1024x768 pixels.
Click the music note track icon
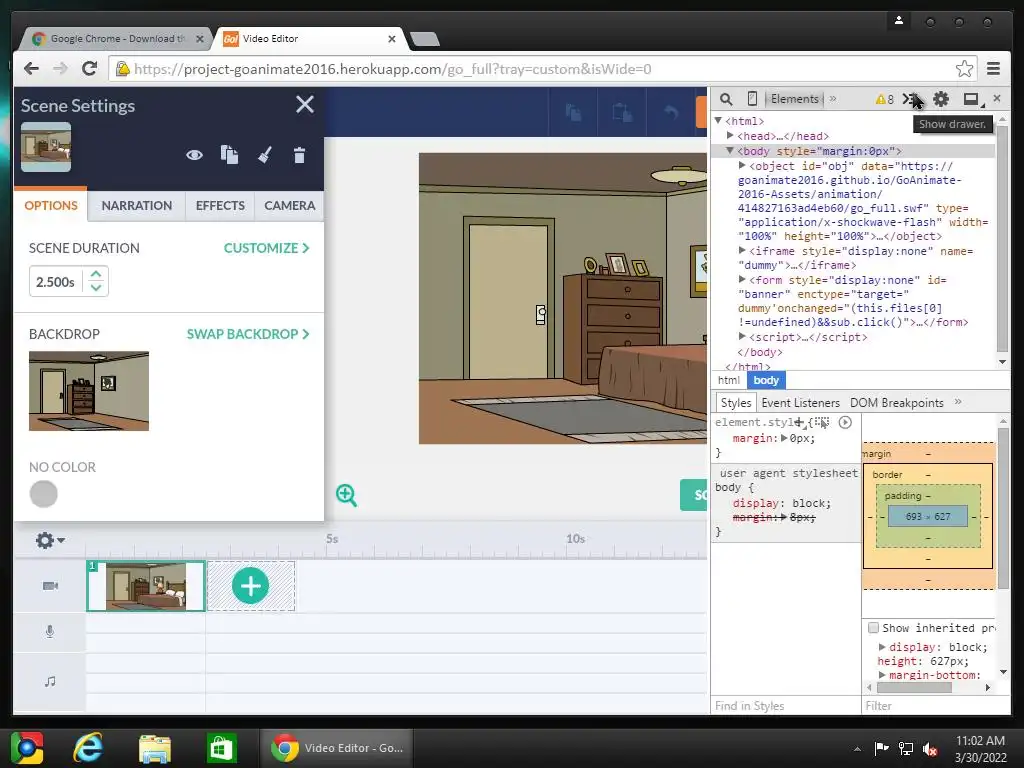pos(50,681)
